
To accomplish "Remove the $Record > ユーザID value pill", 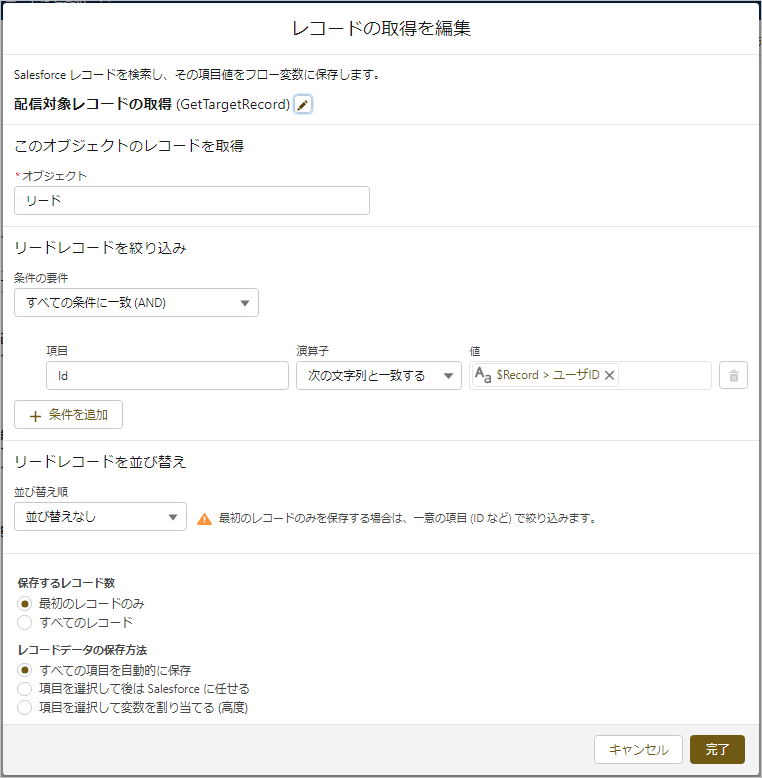I will coord(610,375).
